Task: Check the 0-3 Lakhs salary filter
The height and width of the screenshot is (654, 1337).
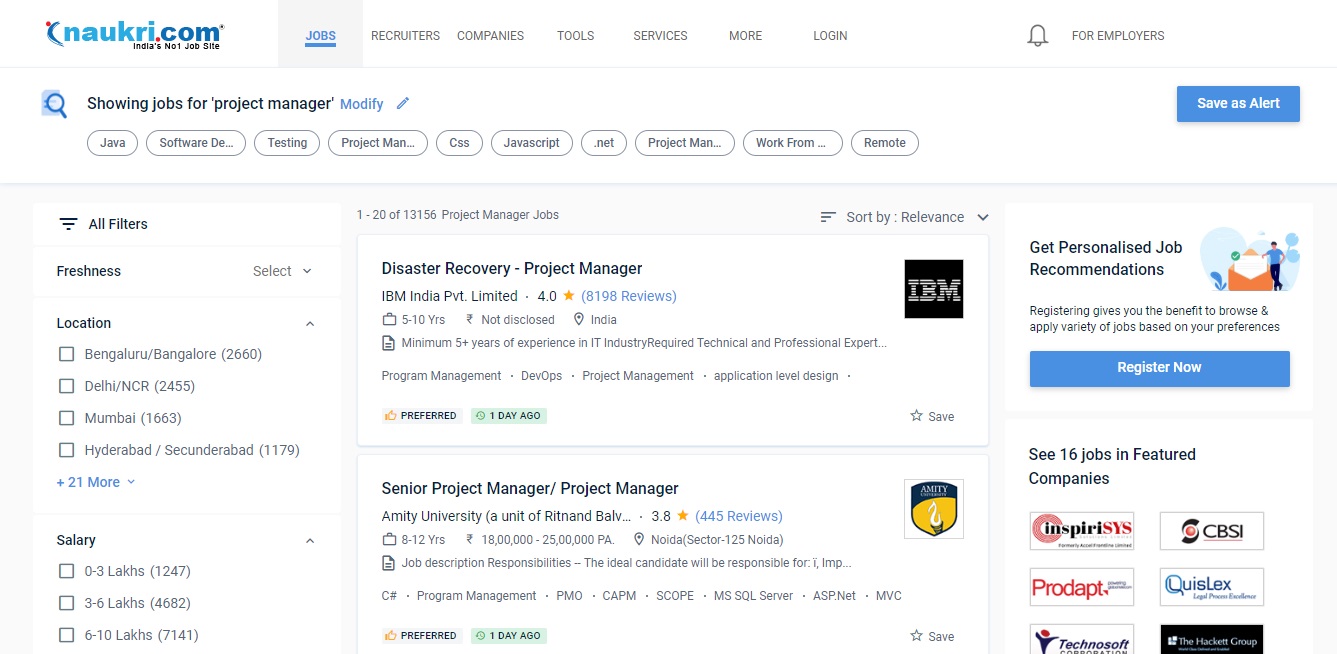Action: point(67,571)
